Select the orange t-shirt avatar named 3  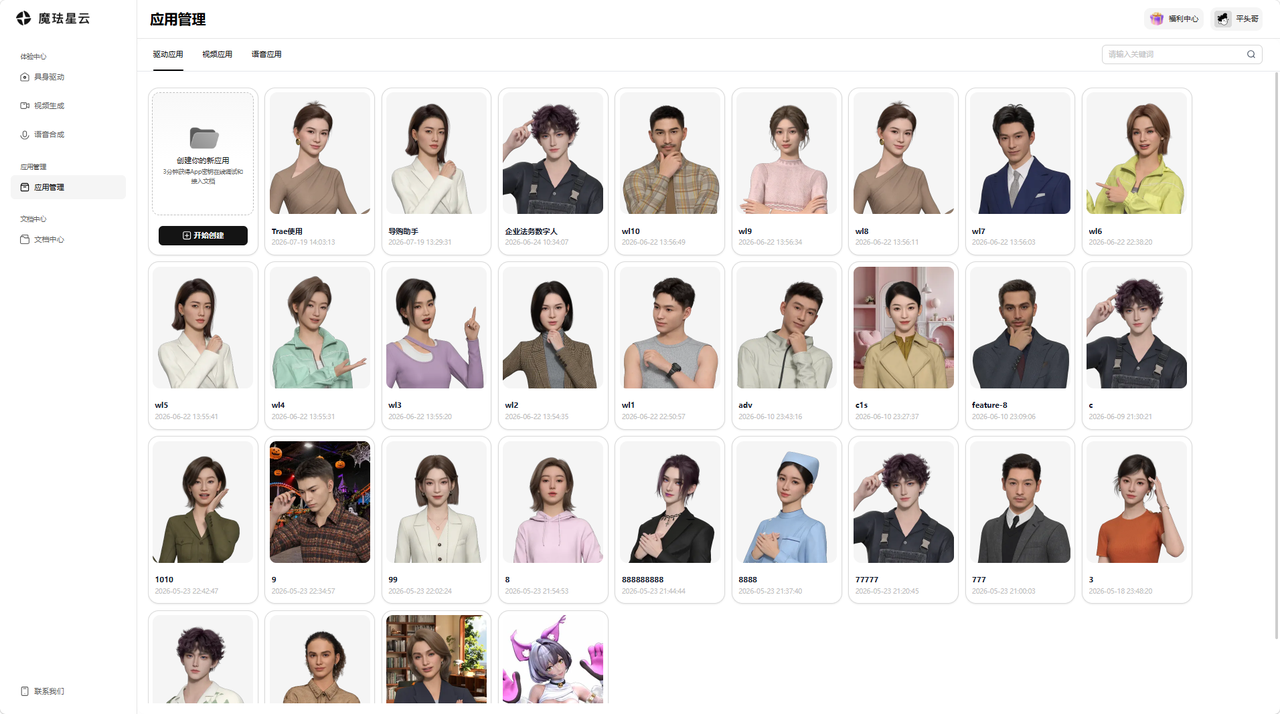(1137, 502)
